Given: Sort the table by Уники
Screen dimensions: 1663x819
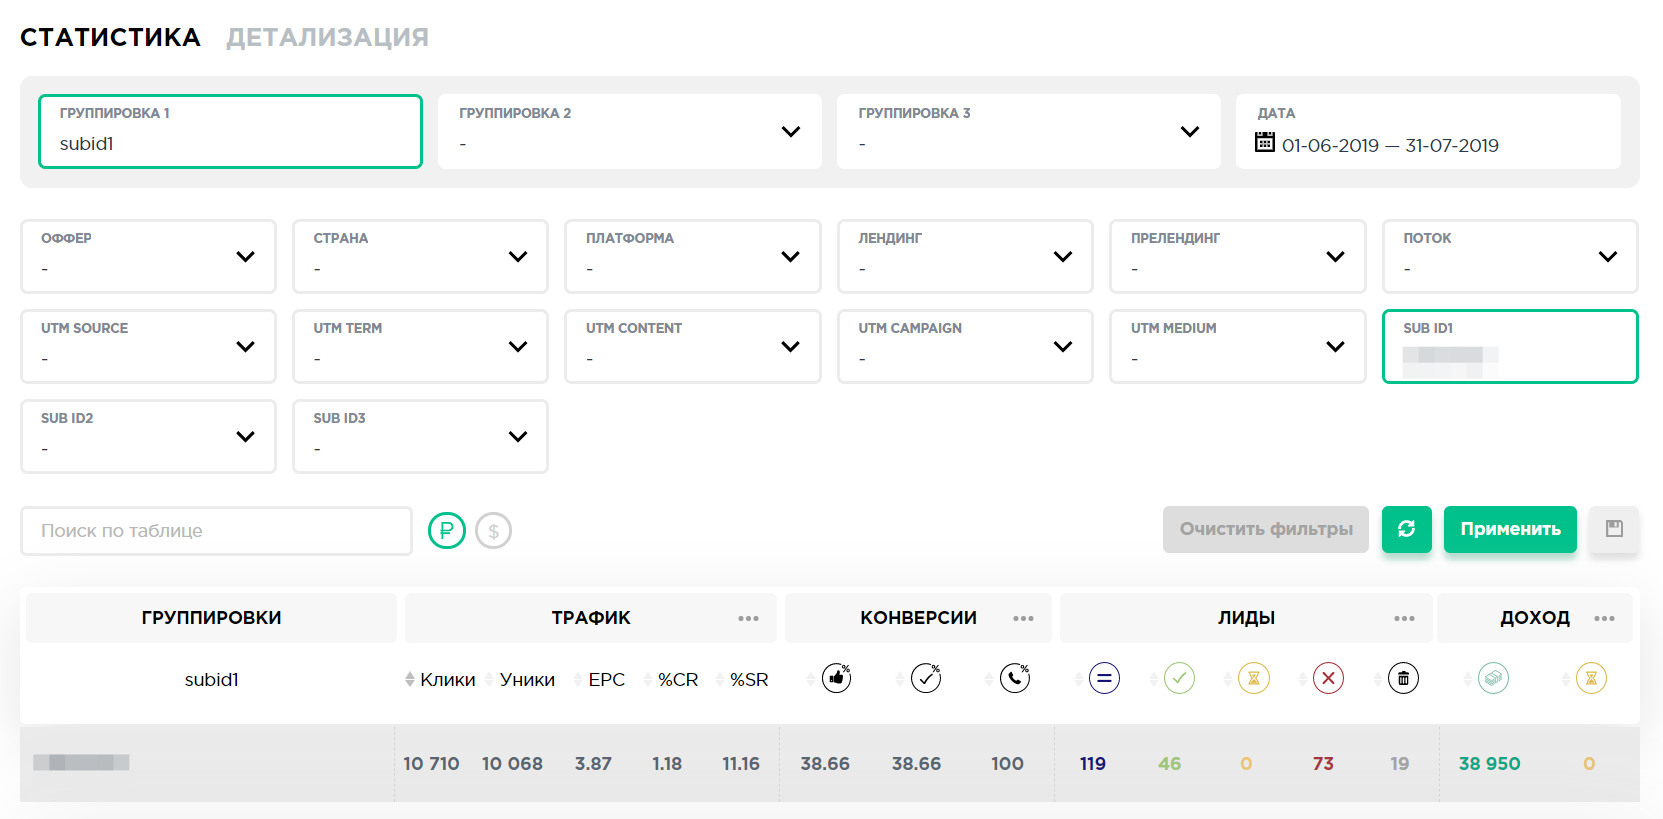Looking at the screenshot, I should [527, 680].
